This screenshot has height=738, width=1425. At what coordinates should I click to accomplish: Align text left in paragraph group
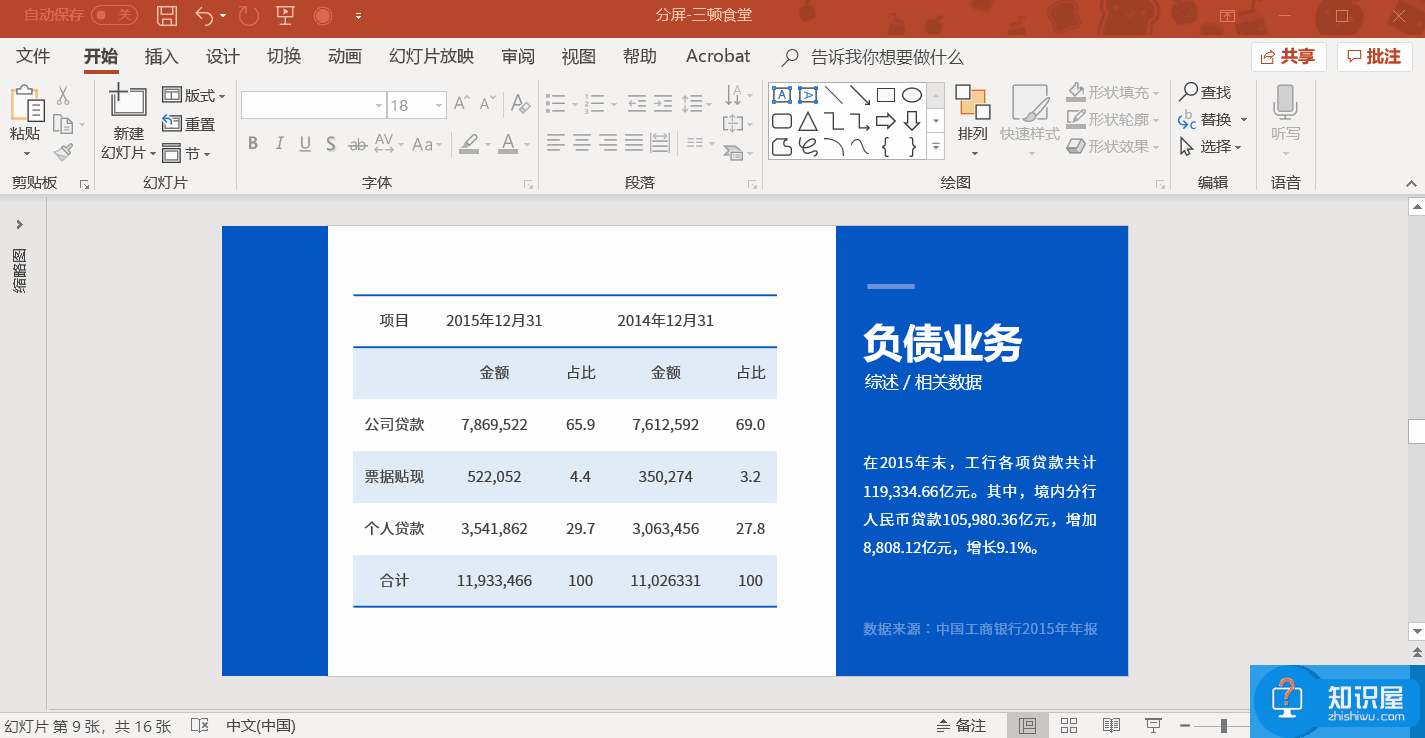(556, 143)
